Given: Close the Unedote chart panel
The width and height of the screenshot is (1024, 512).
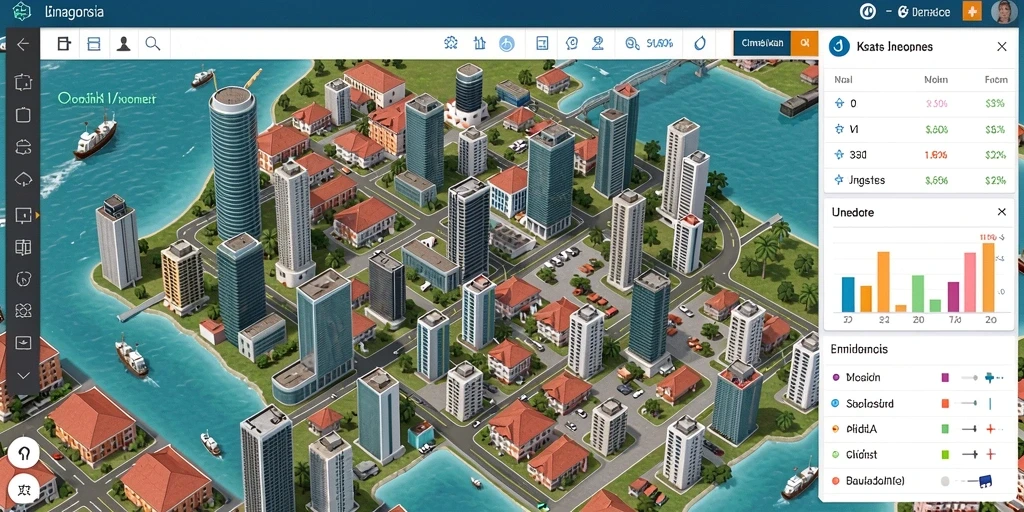Looking at the screenshot, I should click(x=1002, y=212).
